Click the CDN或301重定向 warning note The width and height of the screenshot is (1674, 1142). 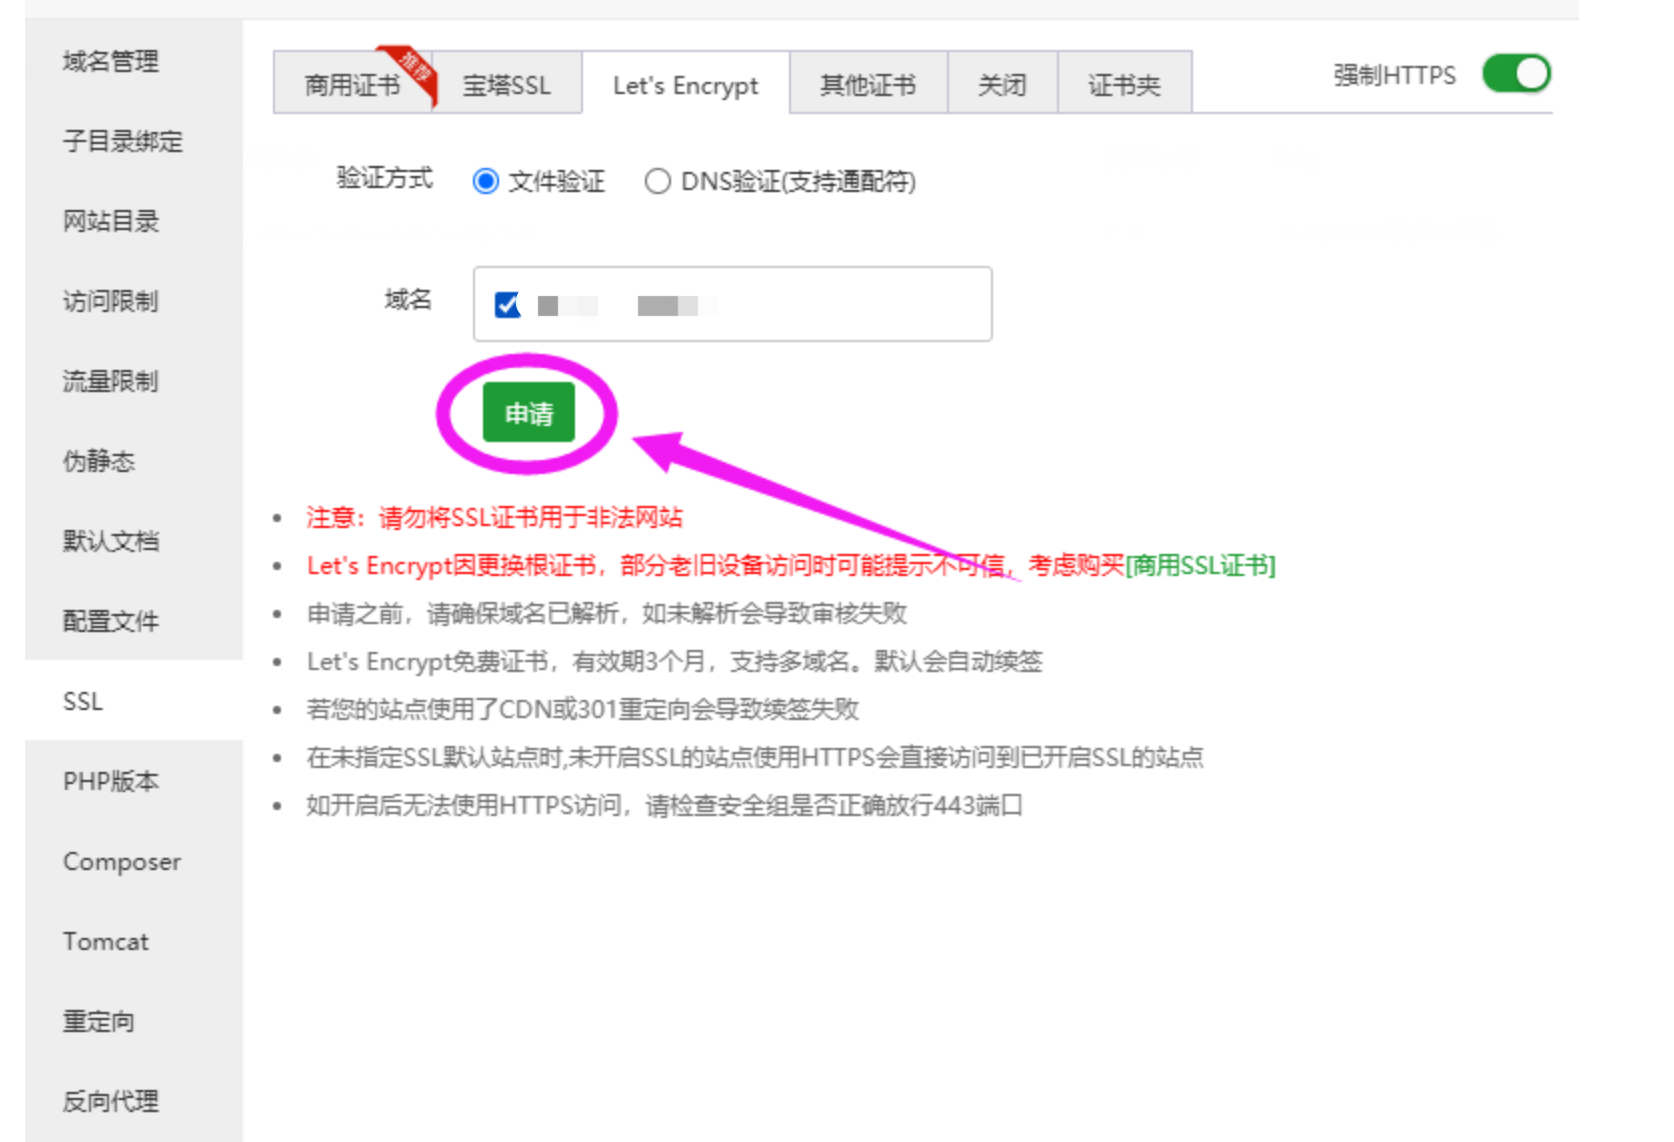pyautogui.click(x=582, y=709)
